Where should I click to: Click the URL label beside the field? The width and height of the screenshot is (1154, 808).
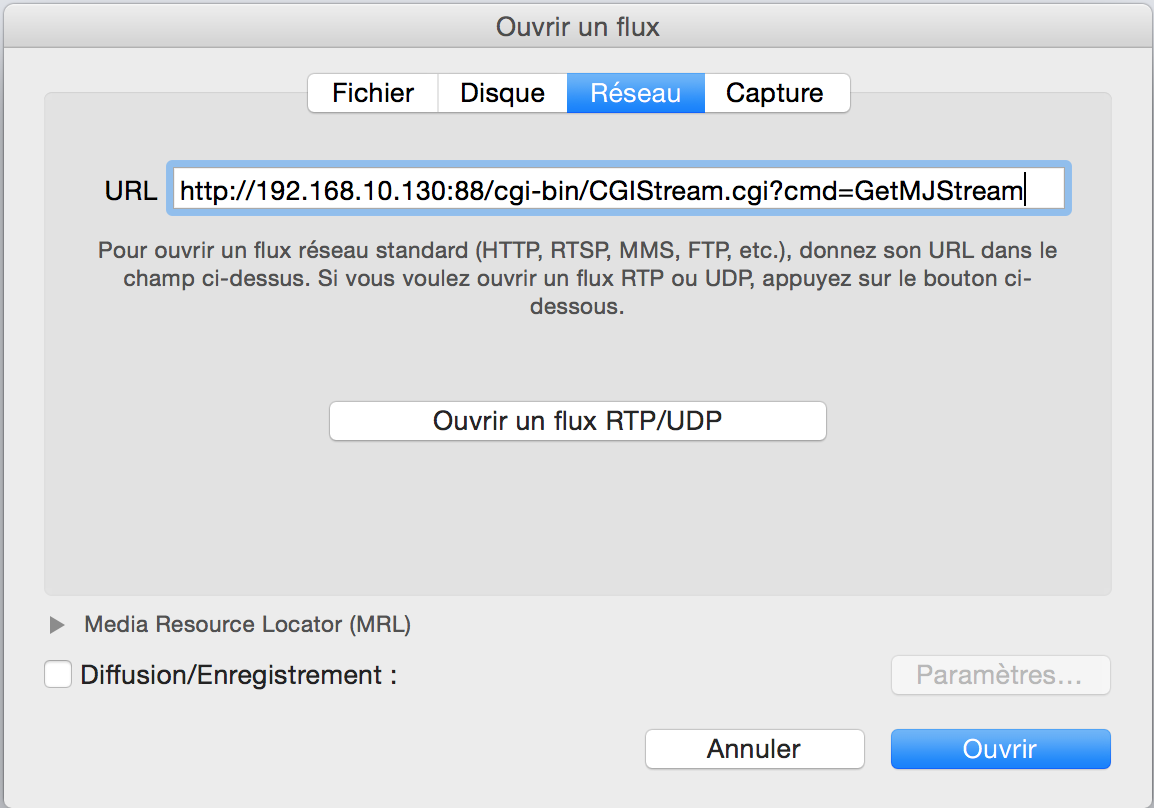(130, 191)
